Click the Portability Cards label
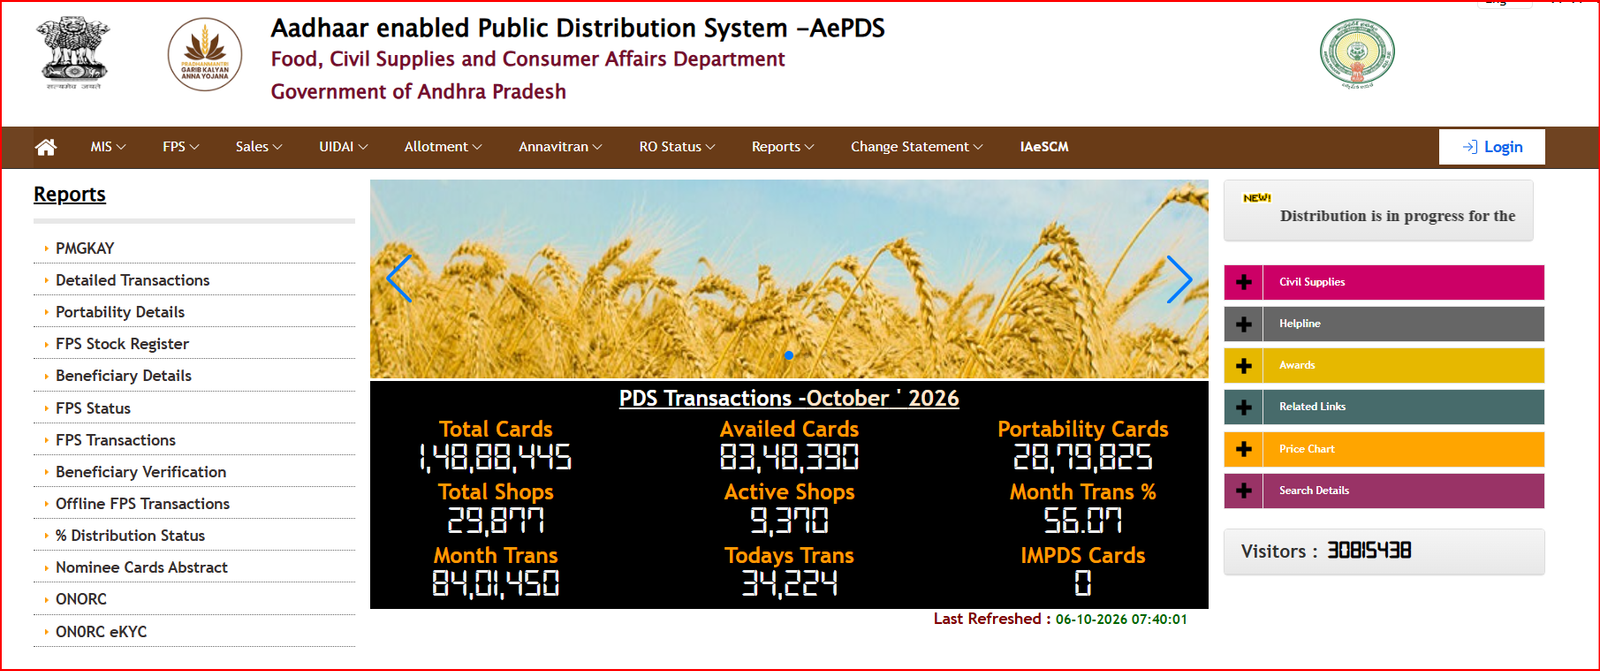The height and width of the screenshot is (671, 1600). click(x=1083, y=429)
